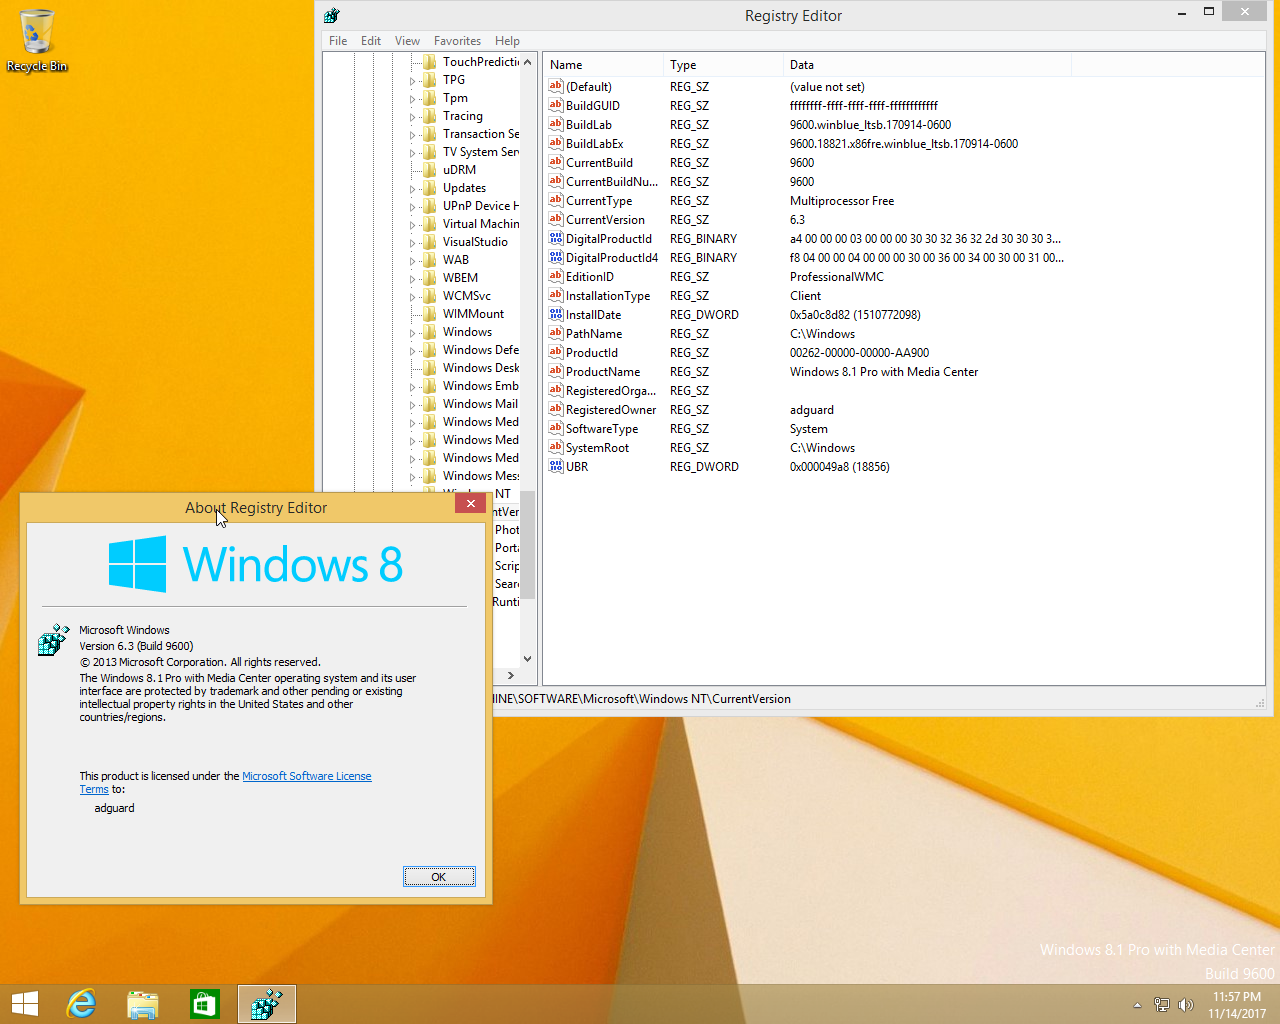Click the Registry Editor title bar icon
The width and height of the screenshot is (1280, 1024).
coord(332,15)
